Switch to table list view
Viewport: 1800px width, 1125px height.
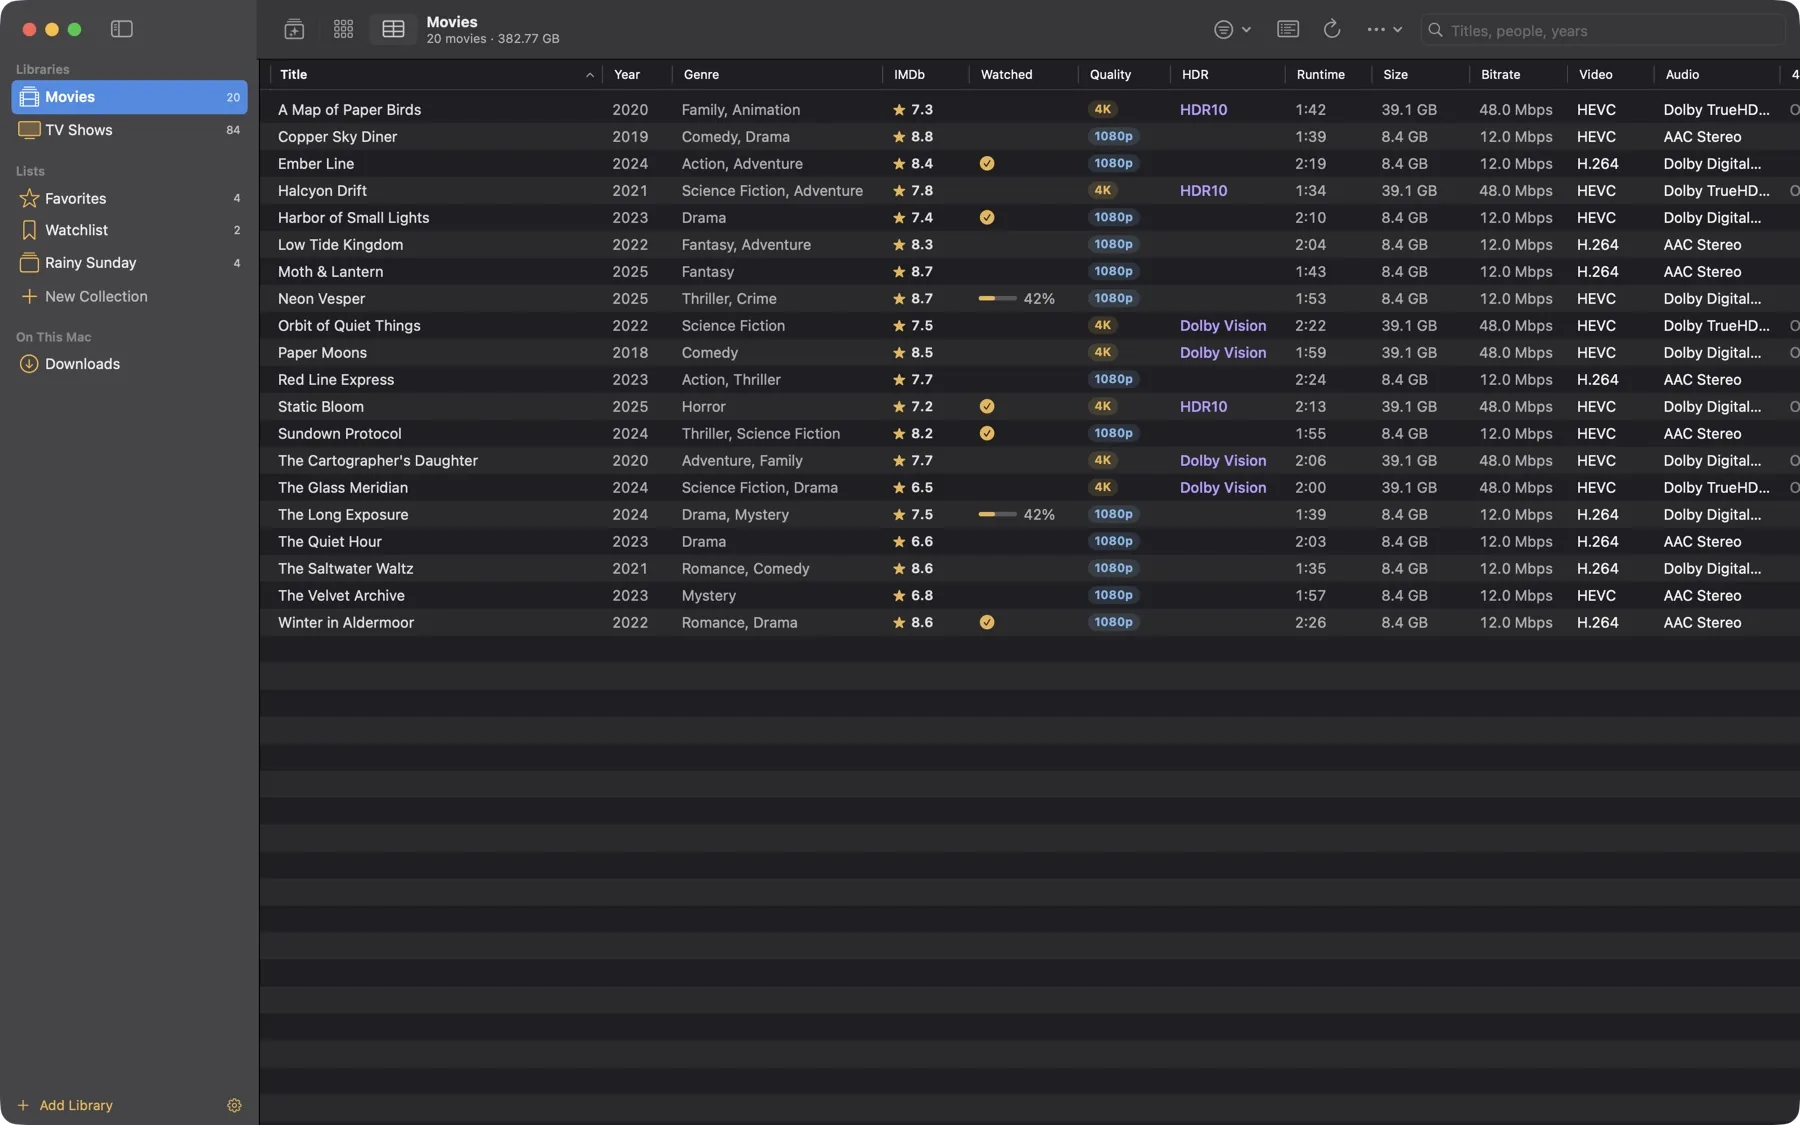tap(393, 30)
